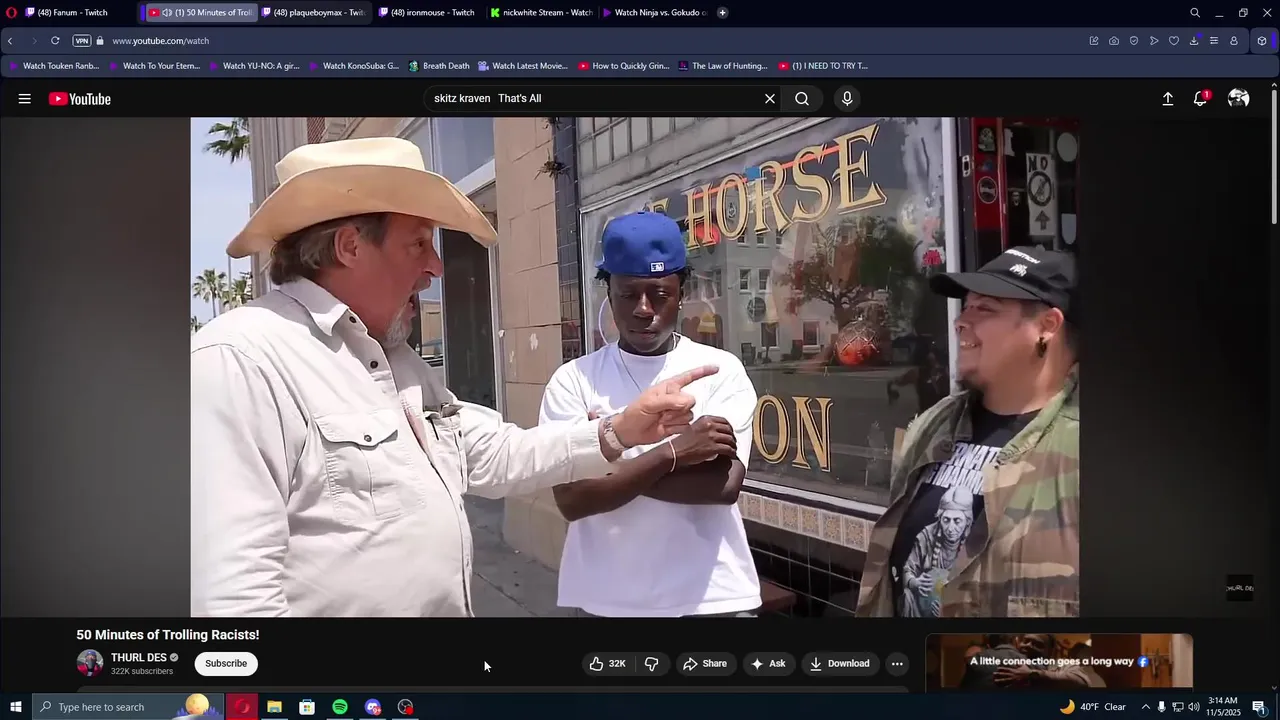Open the extensions cube icon
1280x720 pixels.
[1262, 41]
